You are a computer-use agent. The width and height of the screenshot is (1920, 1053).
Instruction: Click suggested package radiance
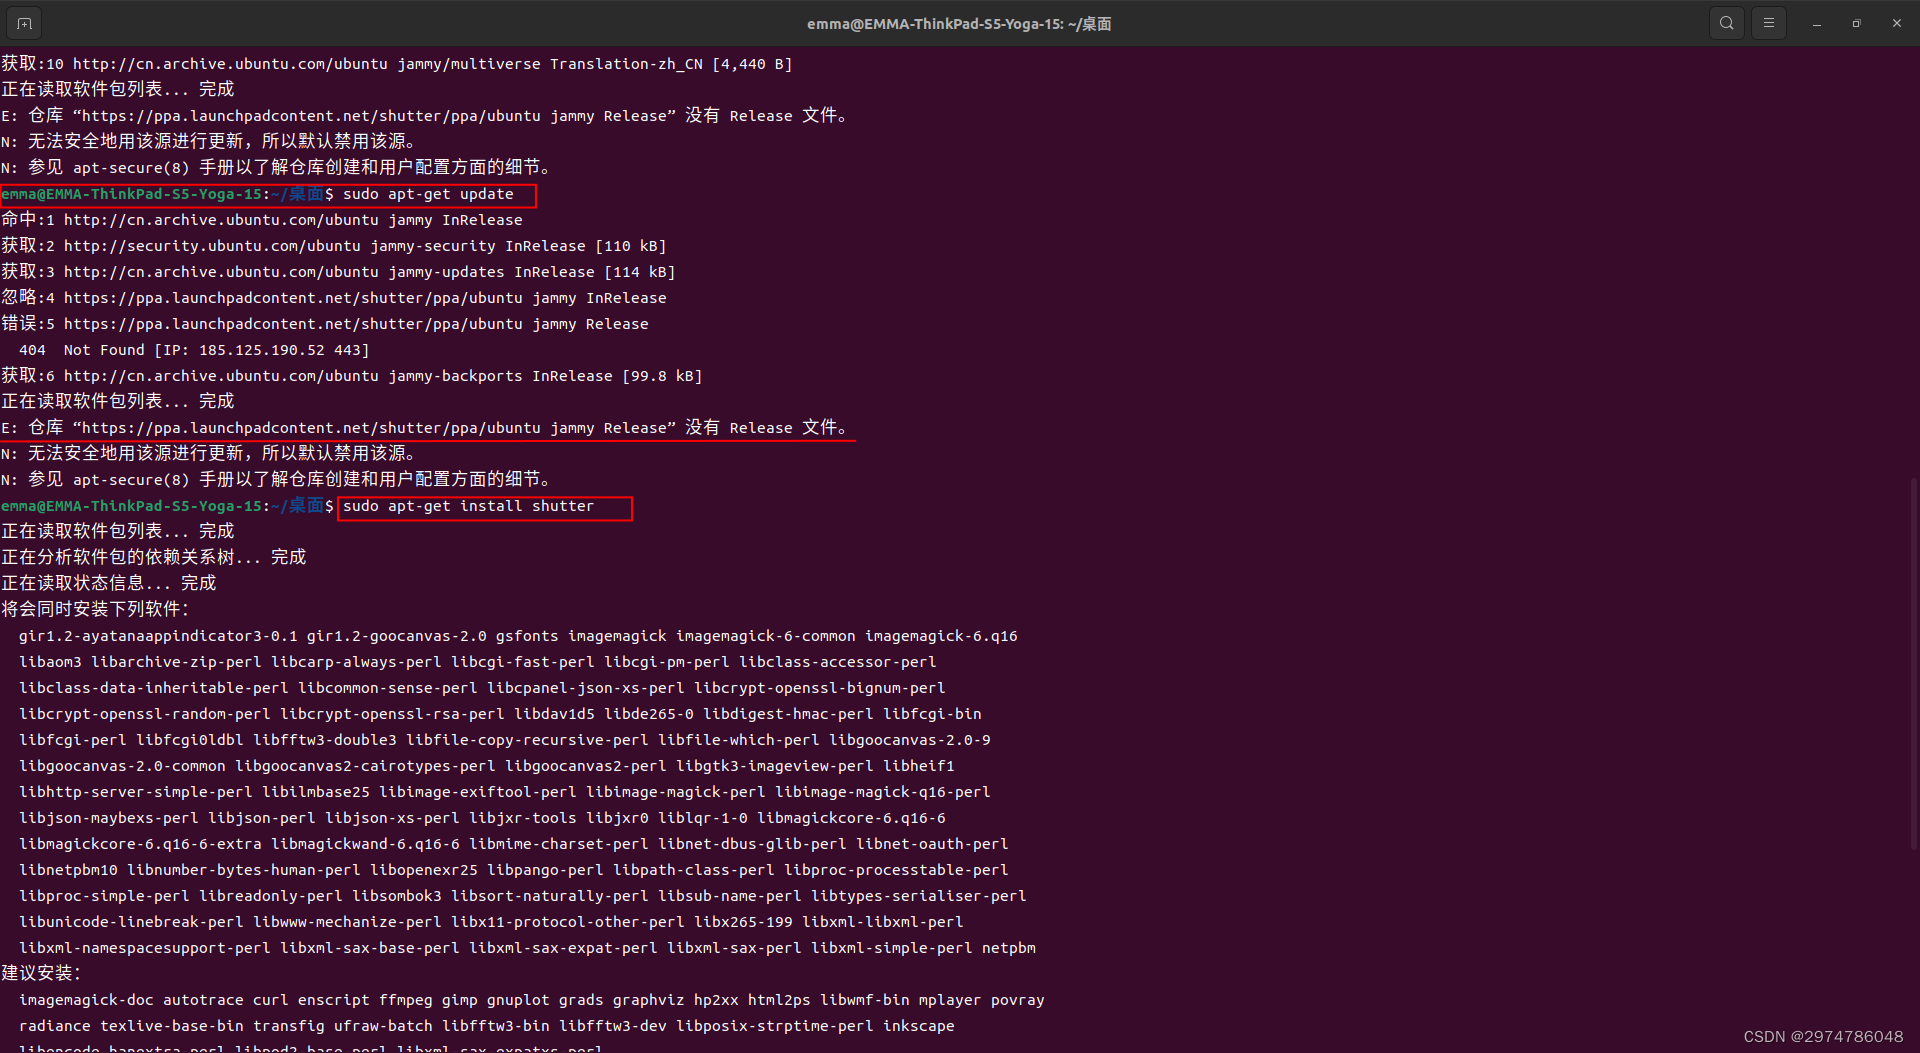pyautogui.click(x=54, y=1026)
